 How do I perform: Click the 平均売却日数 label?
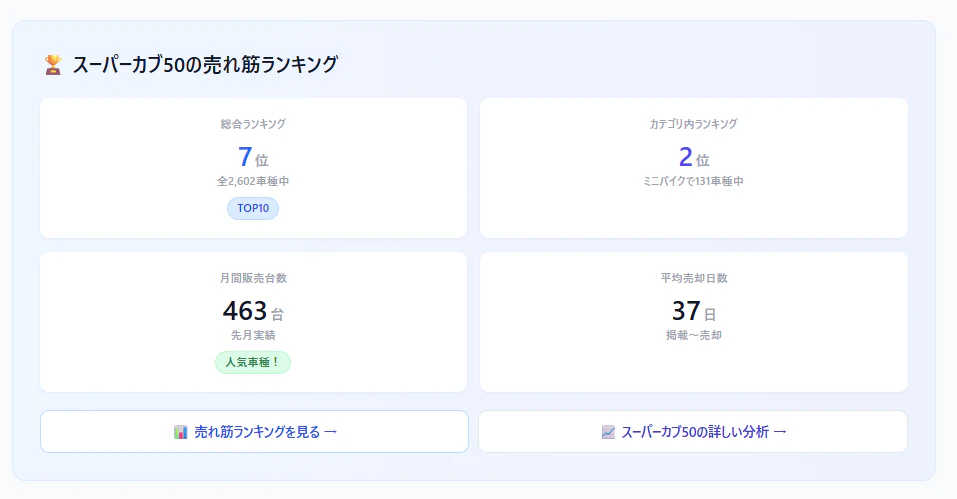693,278
